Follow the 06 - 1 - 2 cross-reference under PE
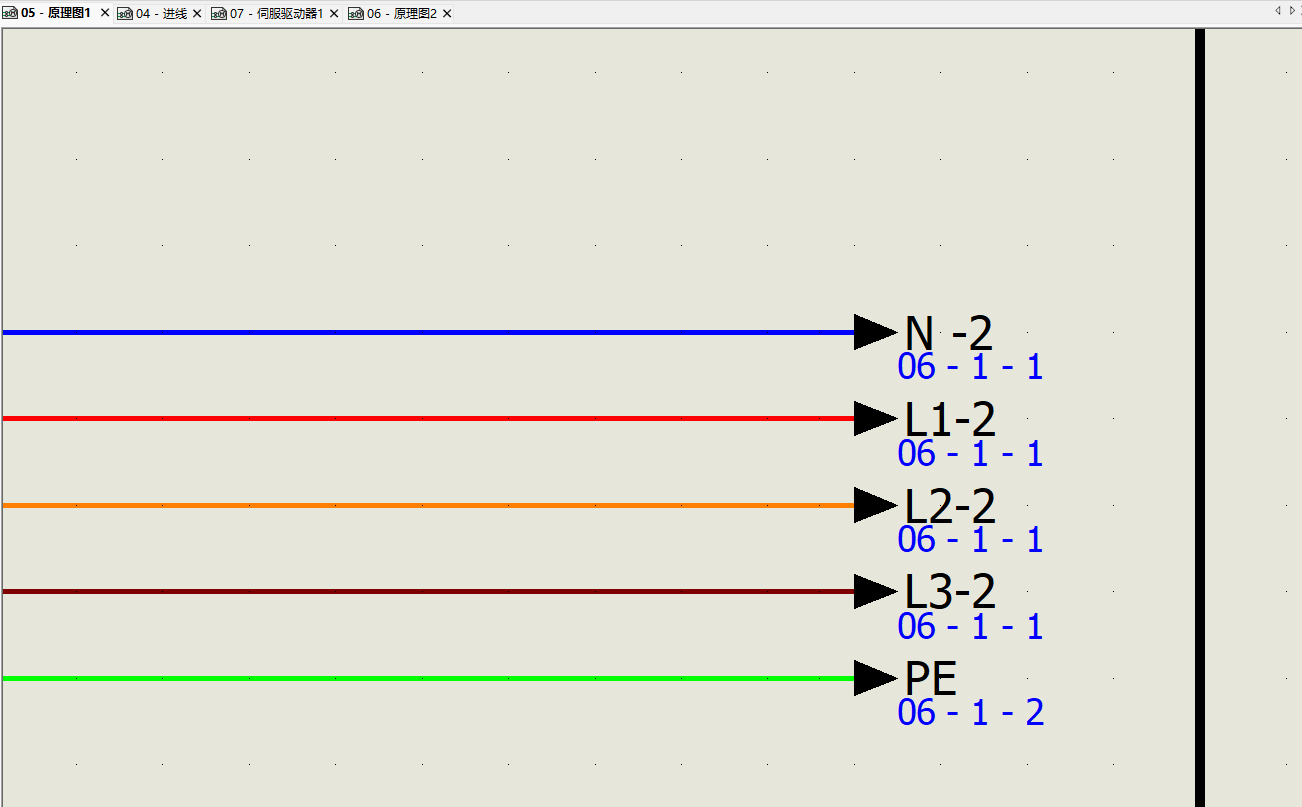The image size is (1302, 807). [x=970, y=713]
